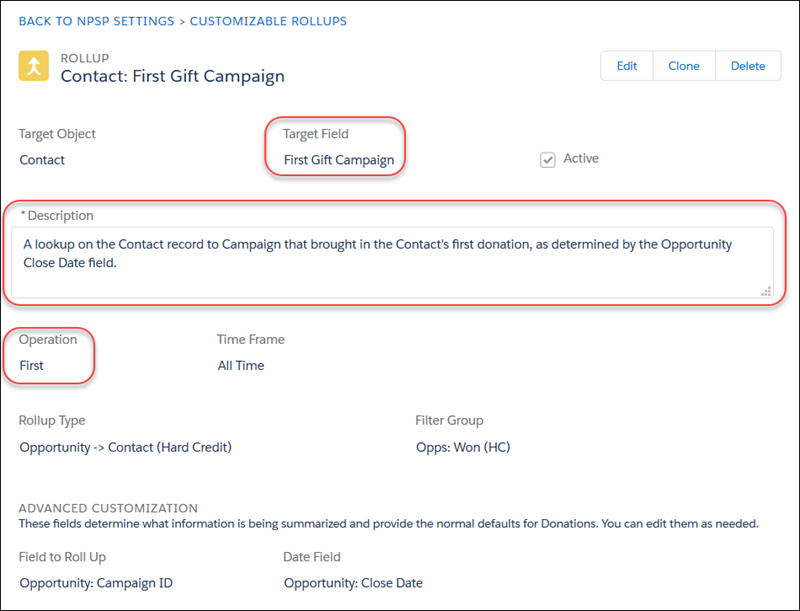
Task: Click the yellow Rollup icon
Action: [x=35, y=67]
